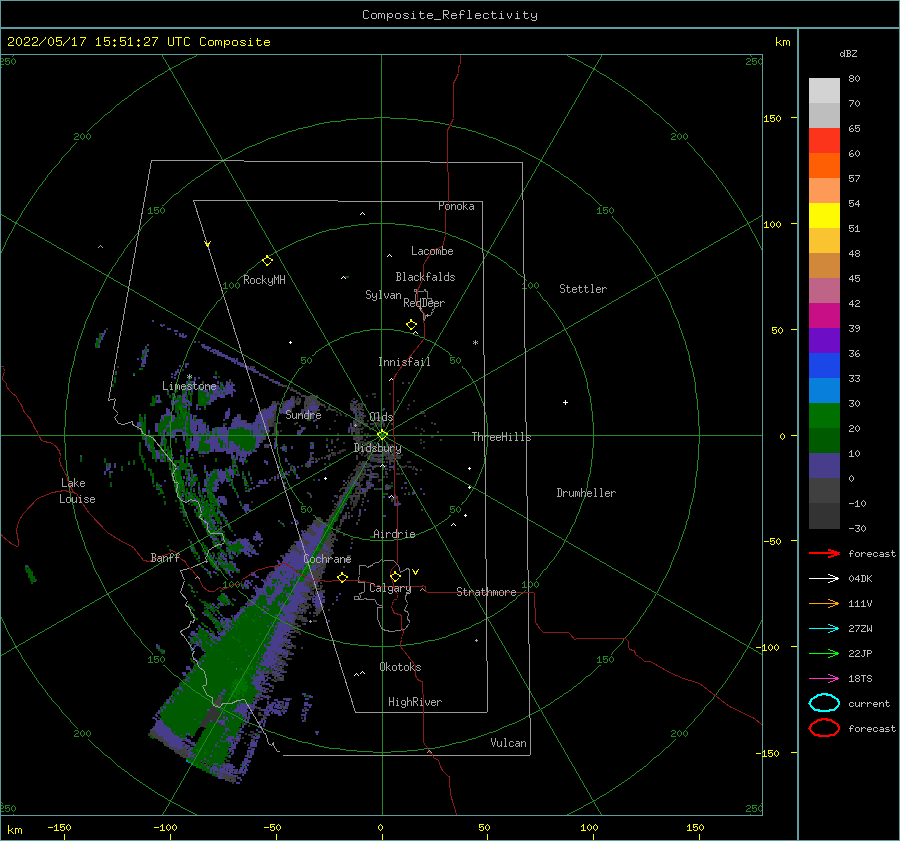This screenshot has width=900, height=841.
Task: Click the Stettler city label
Action: point(583,289)
